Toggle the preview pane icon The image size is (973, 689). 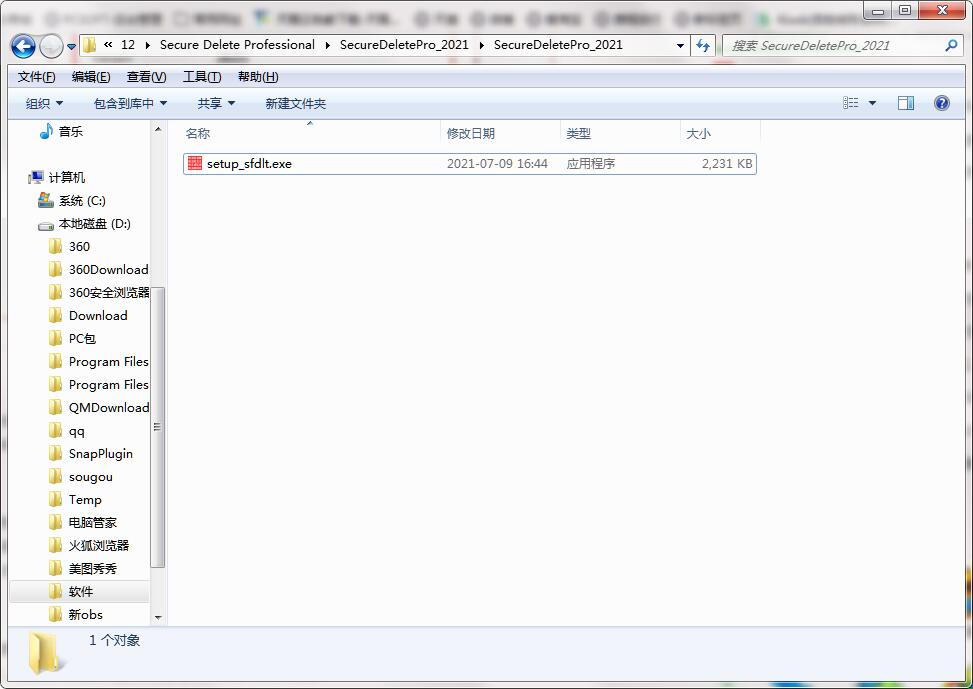[x=908, y=102]
